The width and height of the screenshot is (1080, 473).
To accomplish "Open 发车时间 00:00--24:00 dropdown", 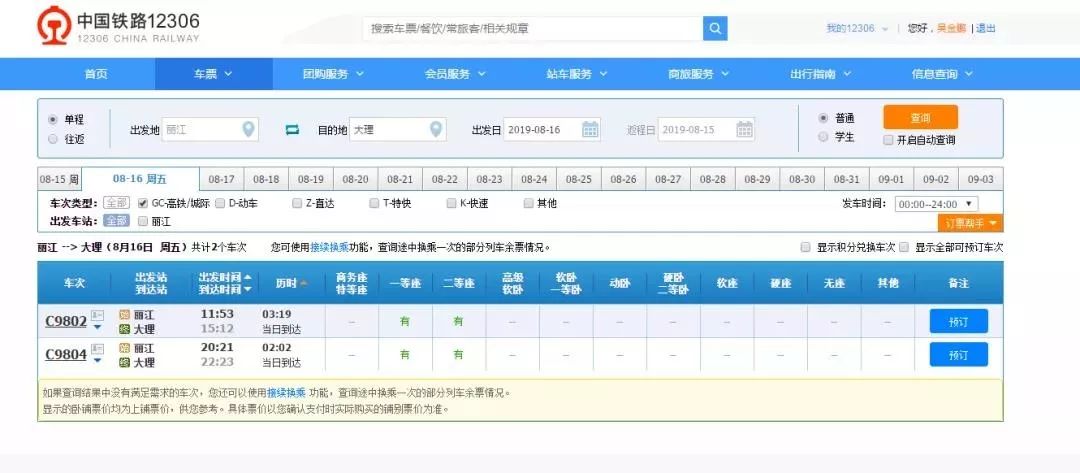I will click(x=935, y=204).
